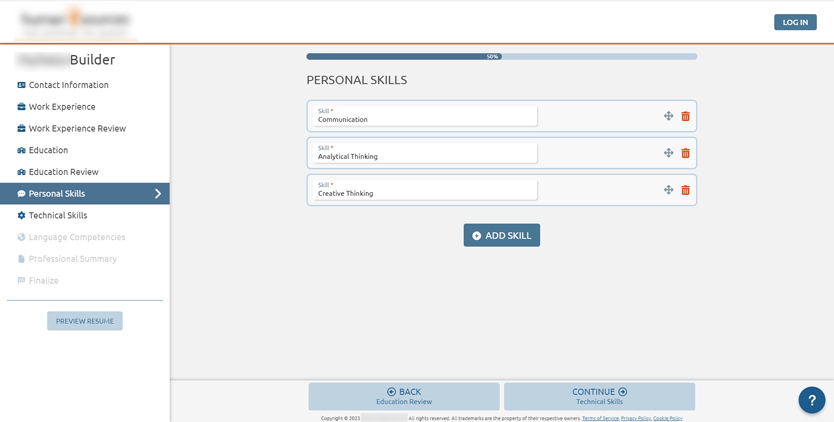Select Education Review from the sidebar

[63, 172]
